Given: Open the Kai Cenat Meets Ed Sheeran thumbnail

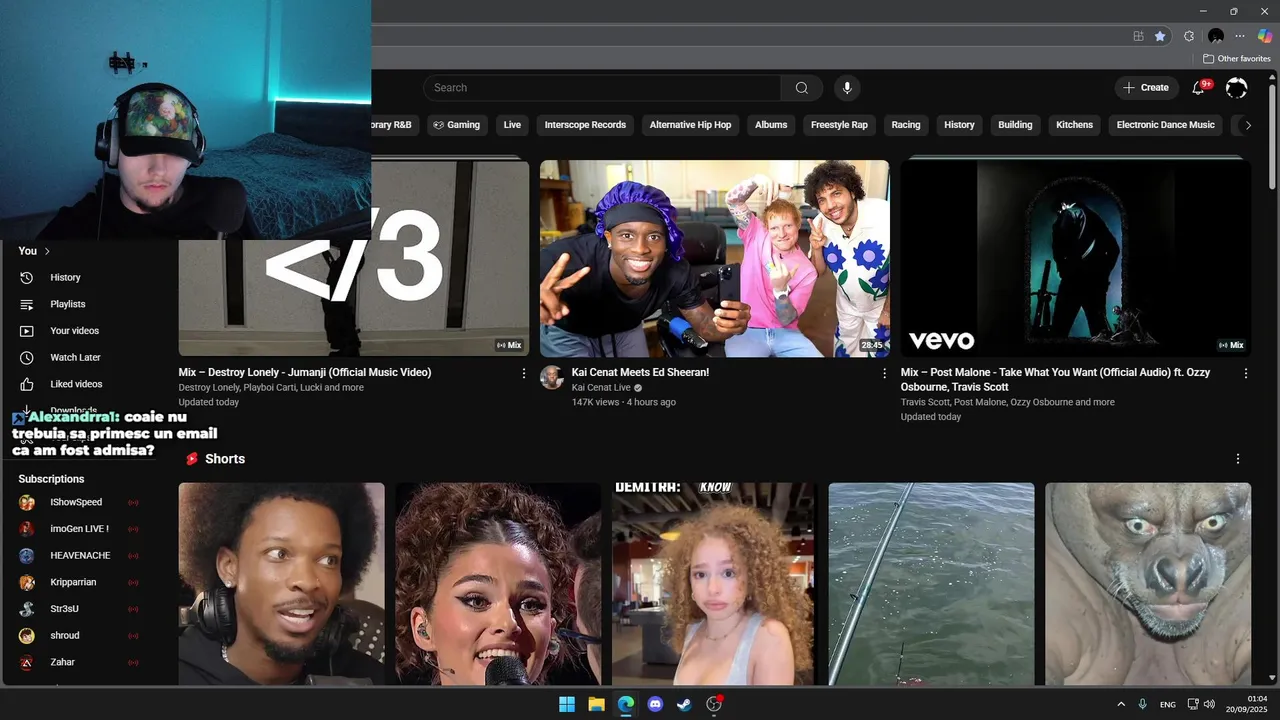Looking at the screenshot, I should point(715,258).
